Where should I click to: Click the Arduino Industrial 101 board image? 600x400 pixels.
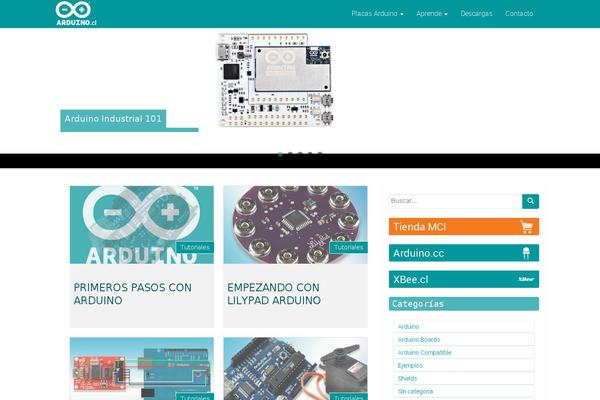275,80
